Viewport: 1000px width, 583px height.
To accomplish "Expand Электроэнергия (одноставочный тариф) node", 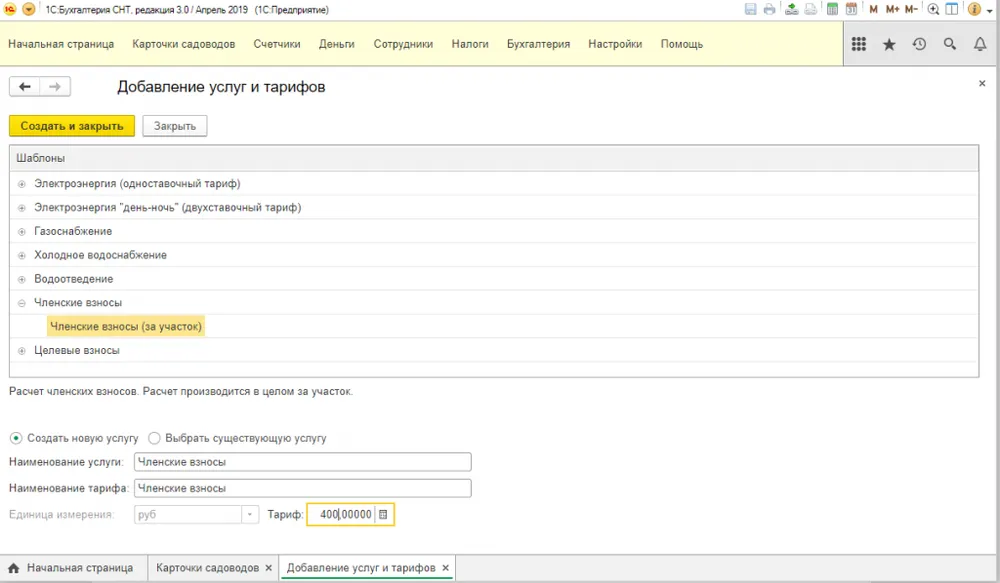I will click(x=22, y=184).
